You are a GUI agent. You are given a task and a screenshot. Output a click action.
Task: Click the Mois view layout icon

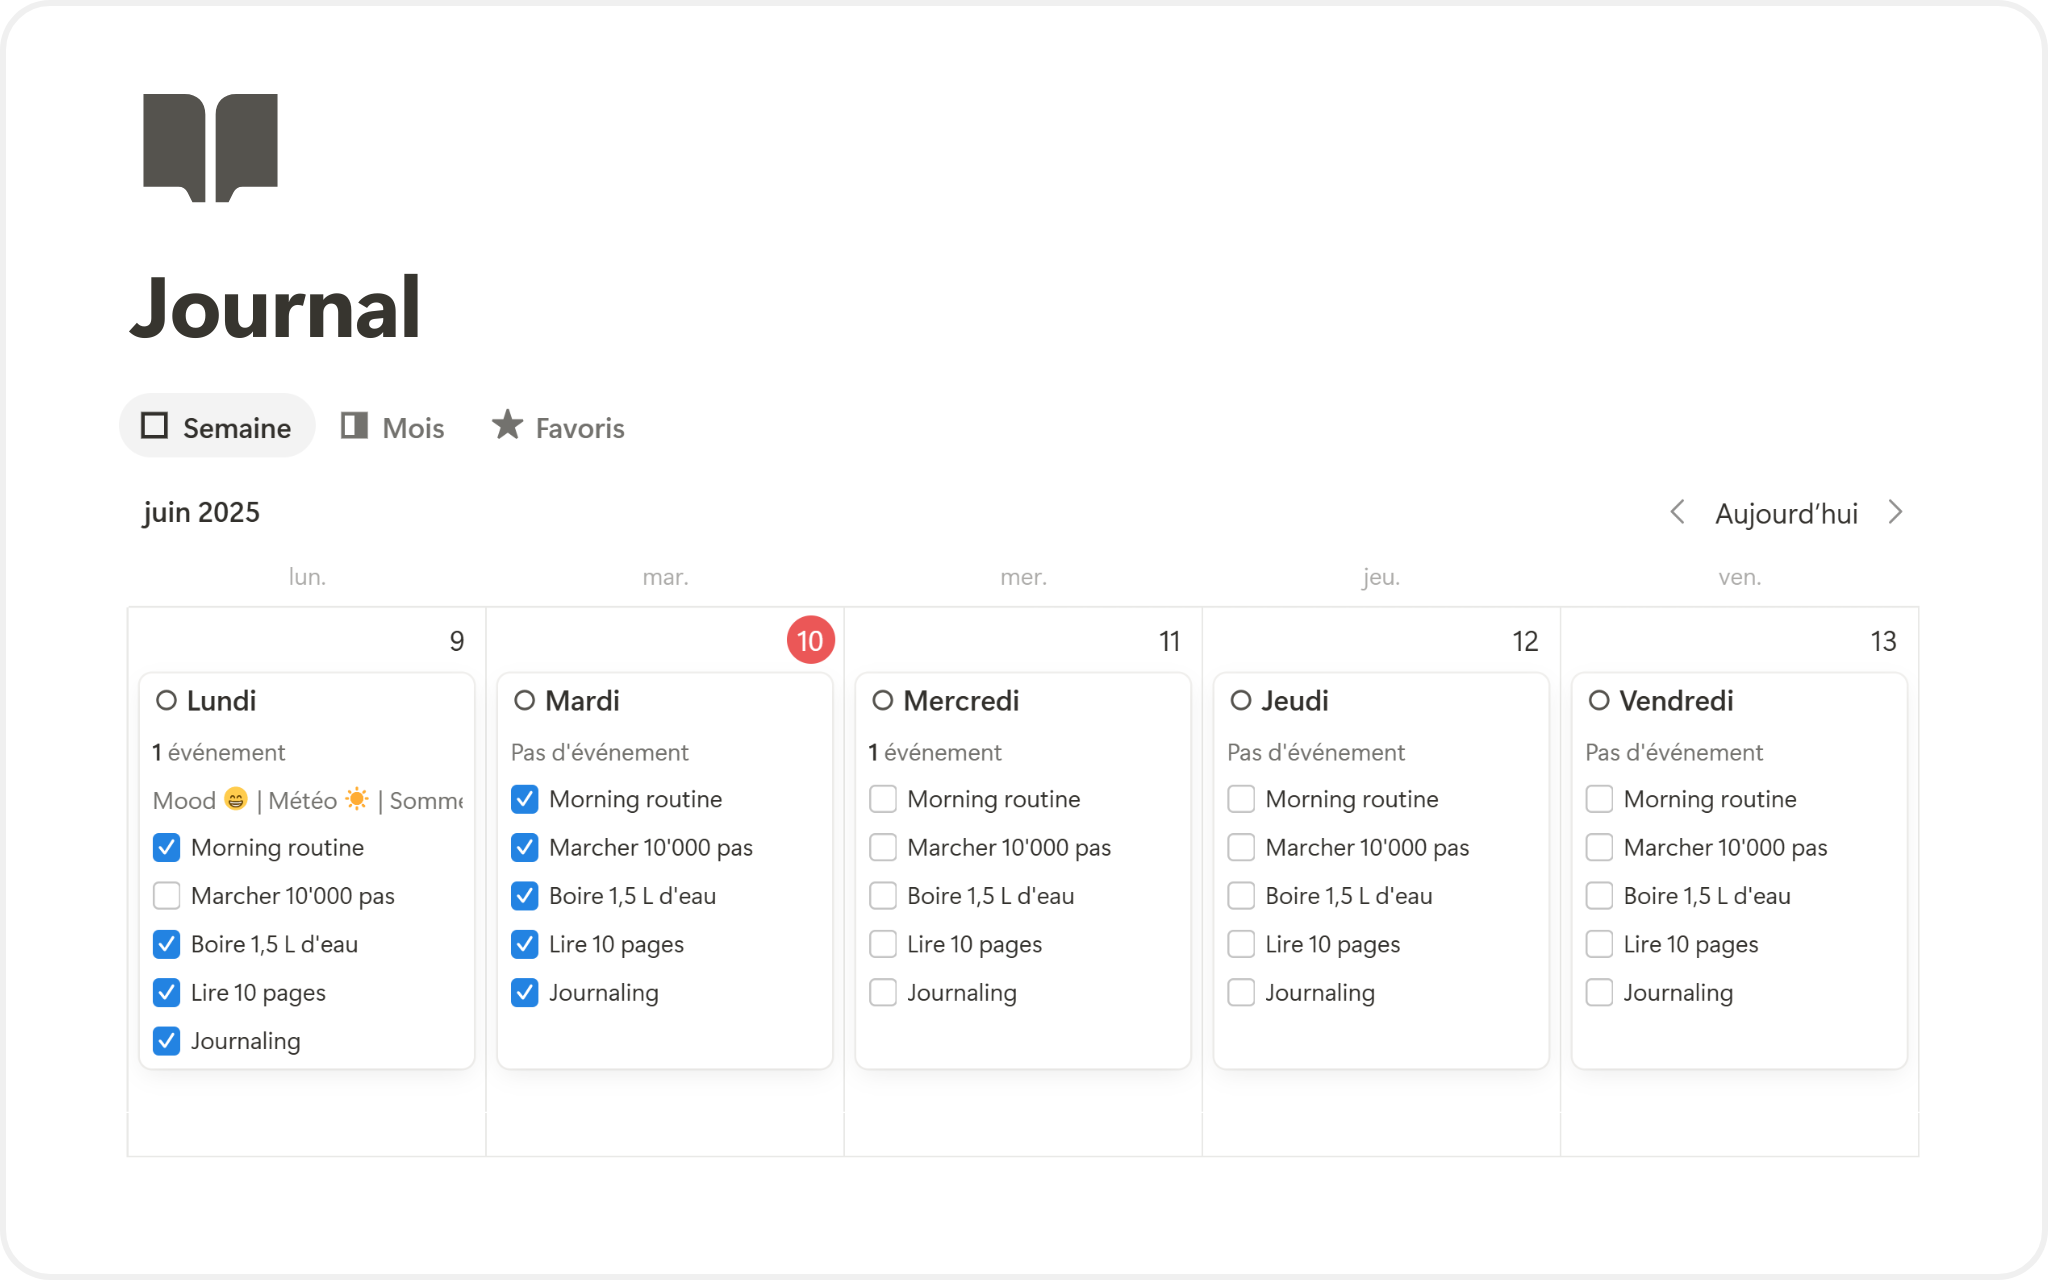(x=354, y=426)
